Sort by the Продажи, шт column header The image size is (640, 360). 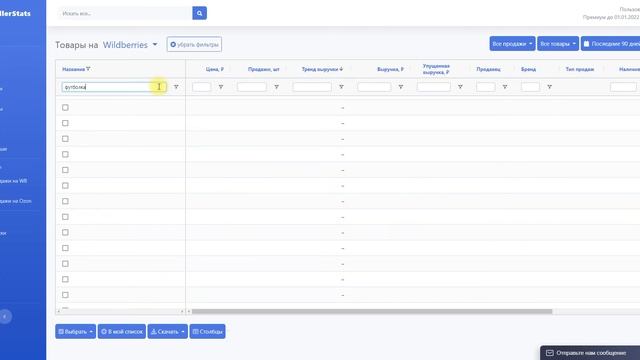coord(264,69)
